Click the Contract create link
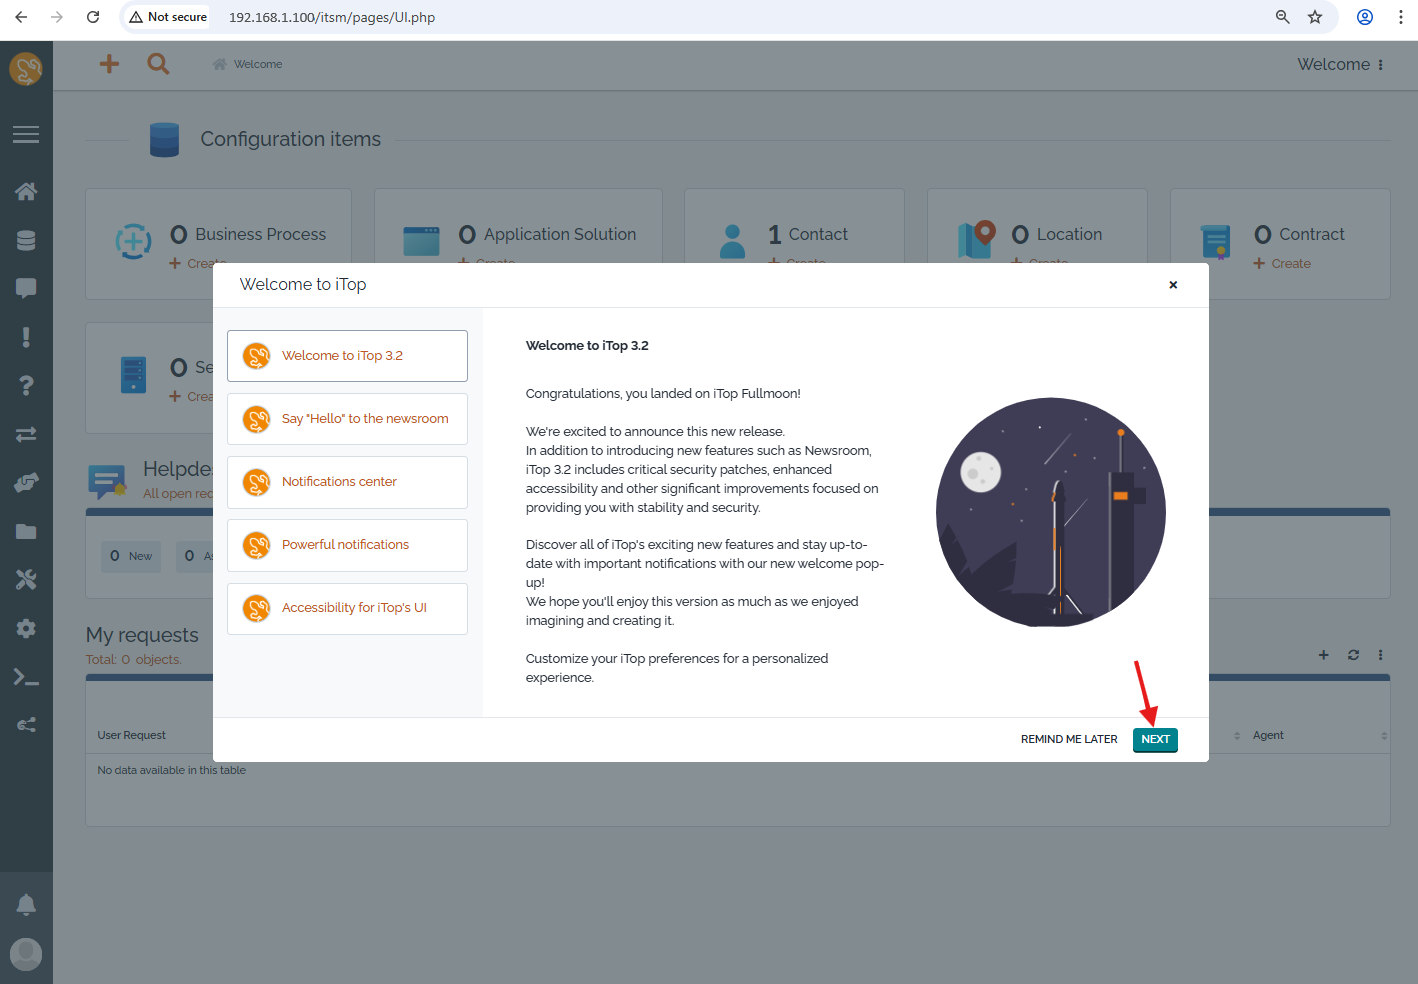This screenshot has height=984, width=1418. tap(1282, 264)
